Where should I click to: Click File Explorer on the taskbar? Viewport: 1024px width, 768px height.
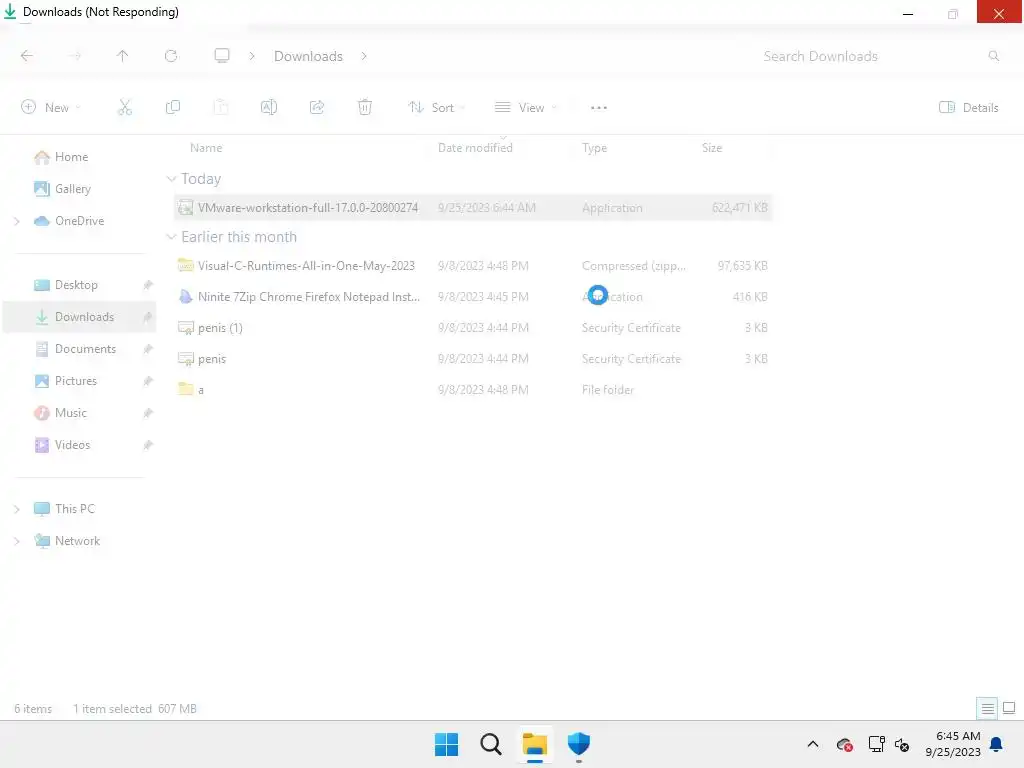tap(535, 744)
